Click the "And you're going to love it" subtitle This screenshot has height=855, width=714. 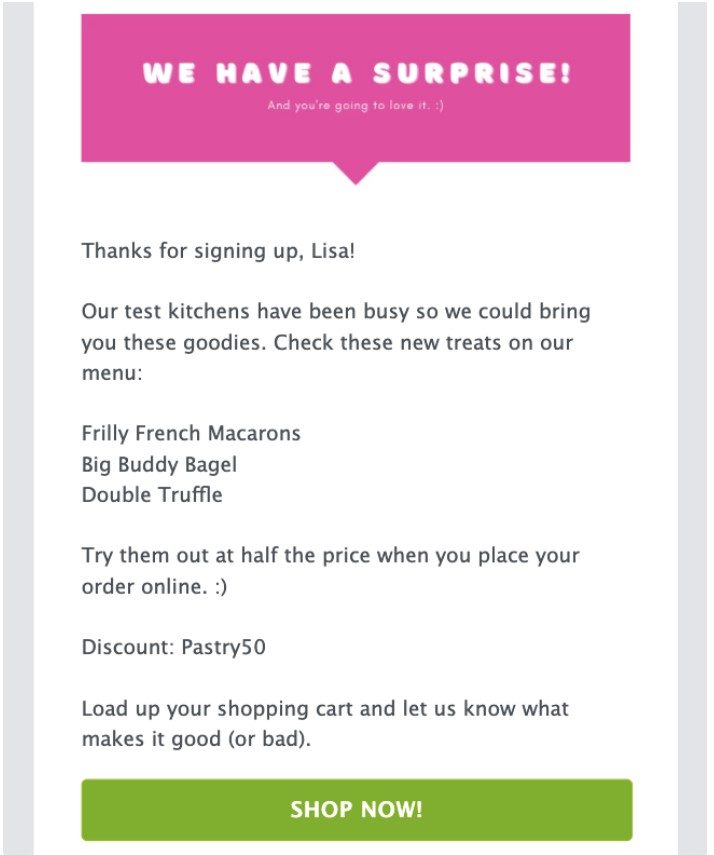click(356, 105)
